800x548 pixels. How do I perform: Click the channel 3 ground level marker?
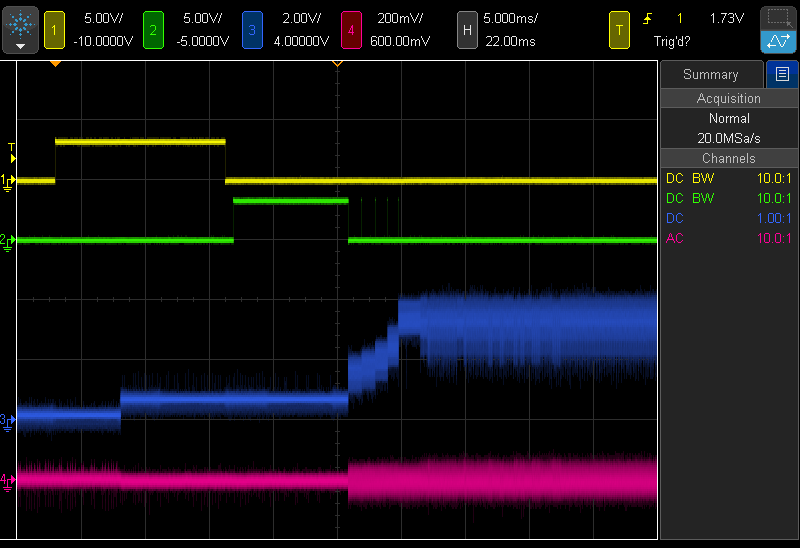[8, 420]
